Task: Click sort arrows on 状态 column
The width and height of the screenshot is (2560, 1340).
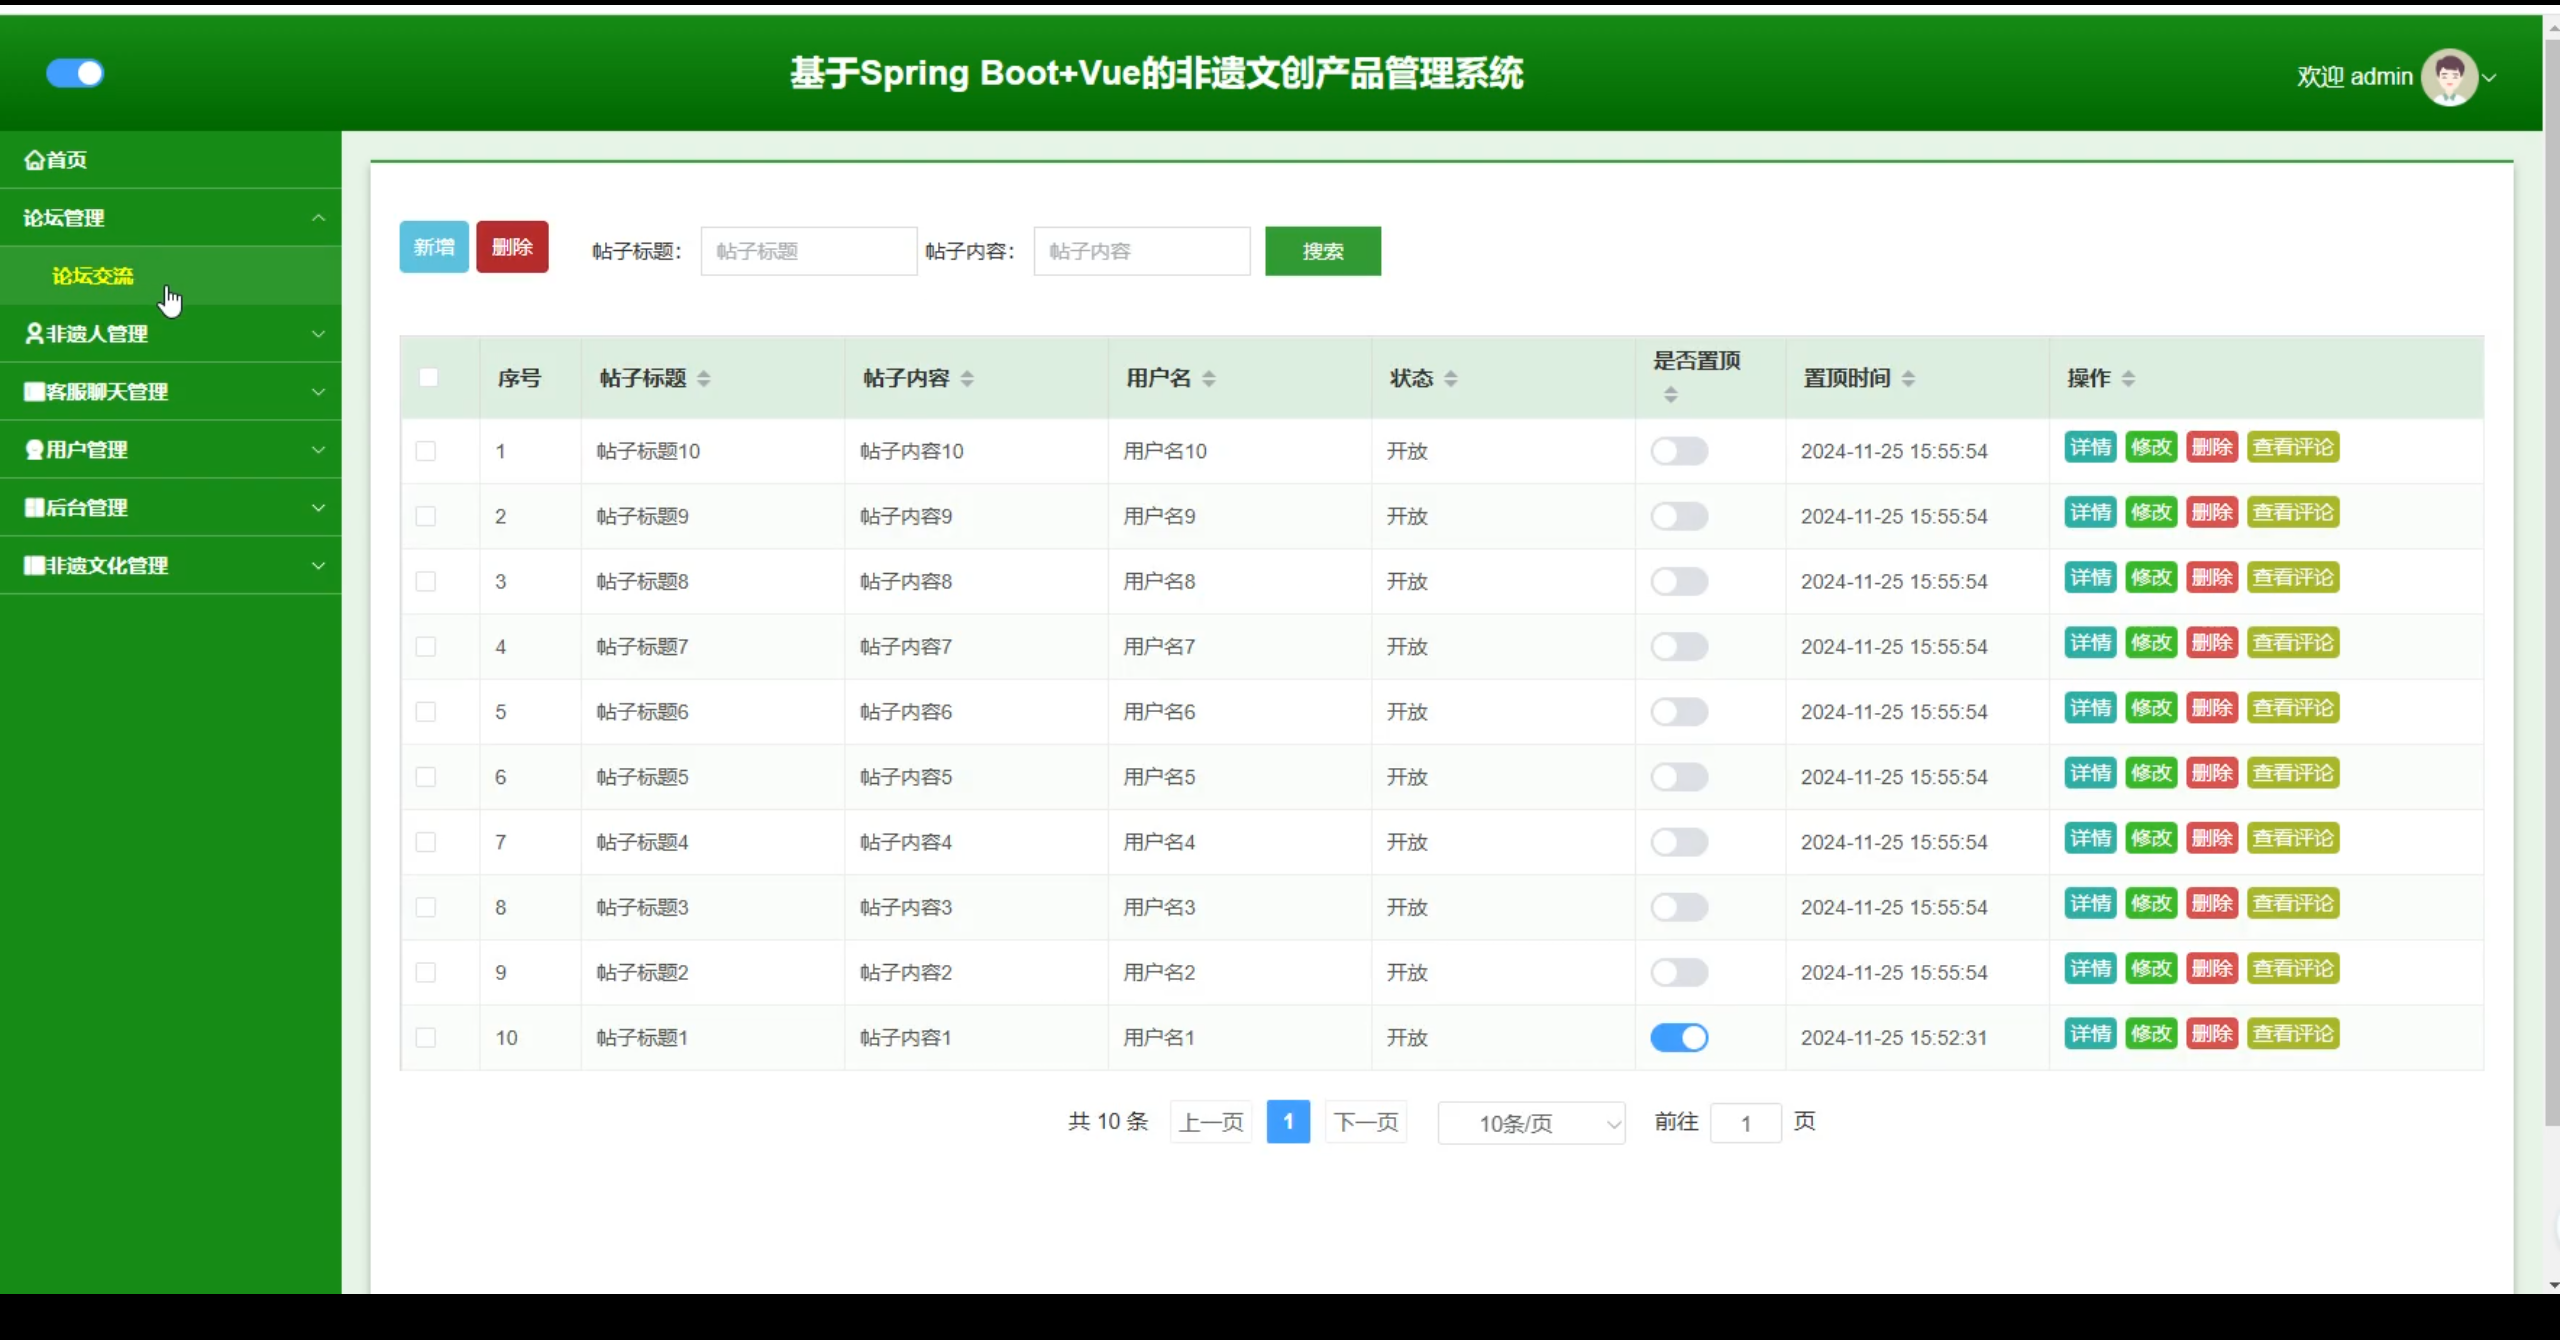Action: [1450, 379]
